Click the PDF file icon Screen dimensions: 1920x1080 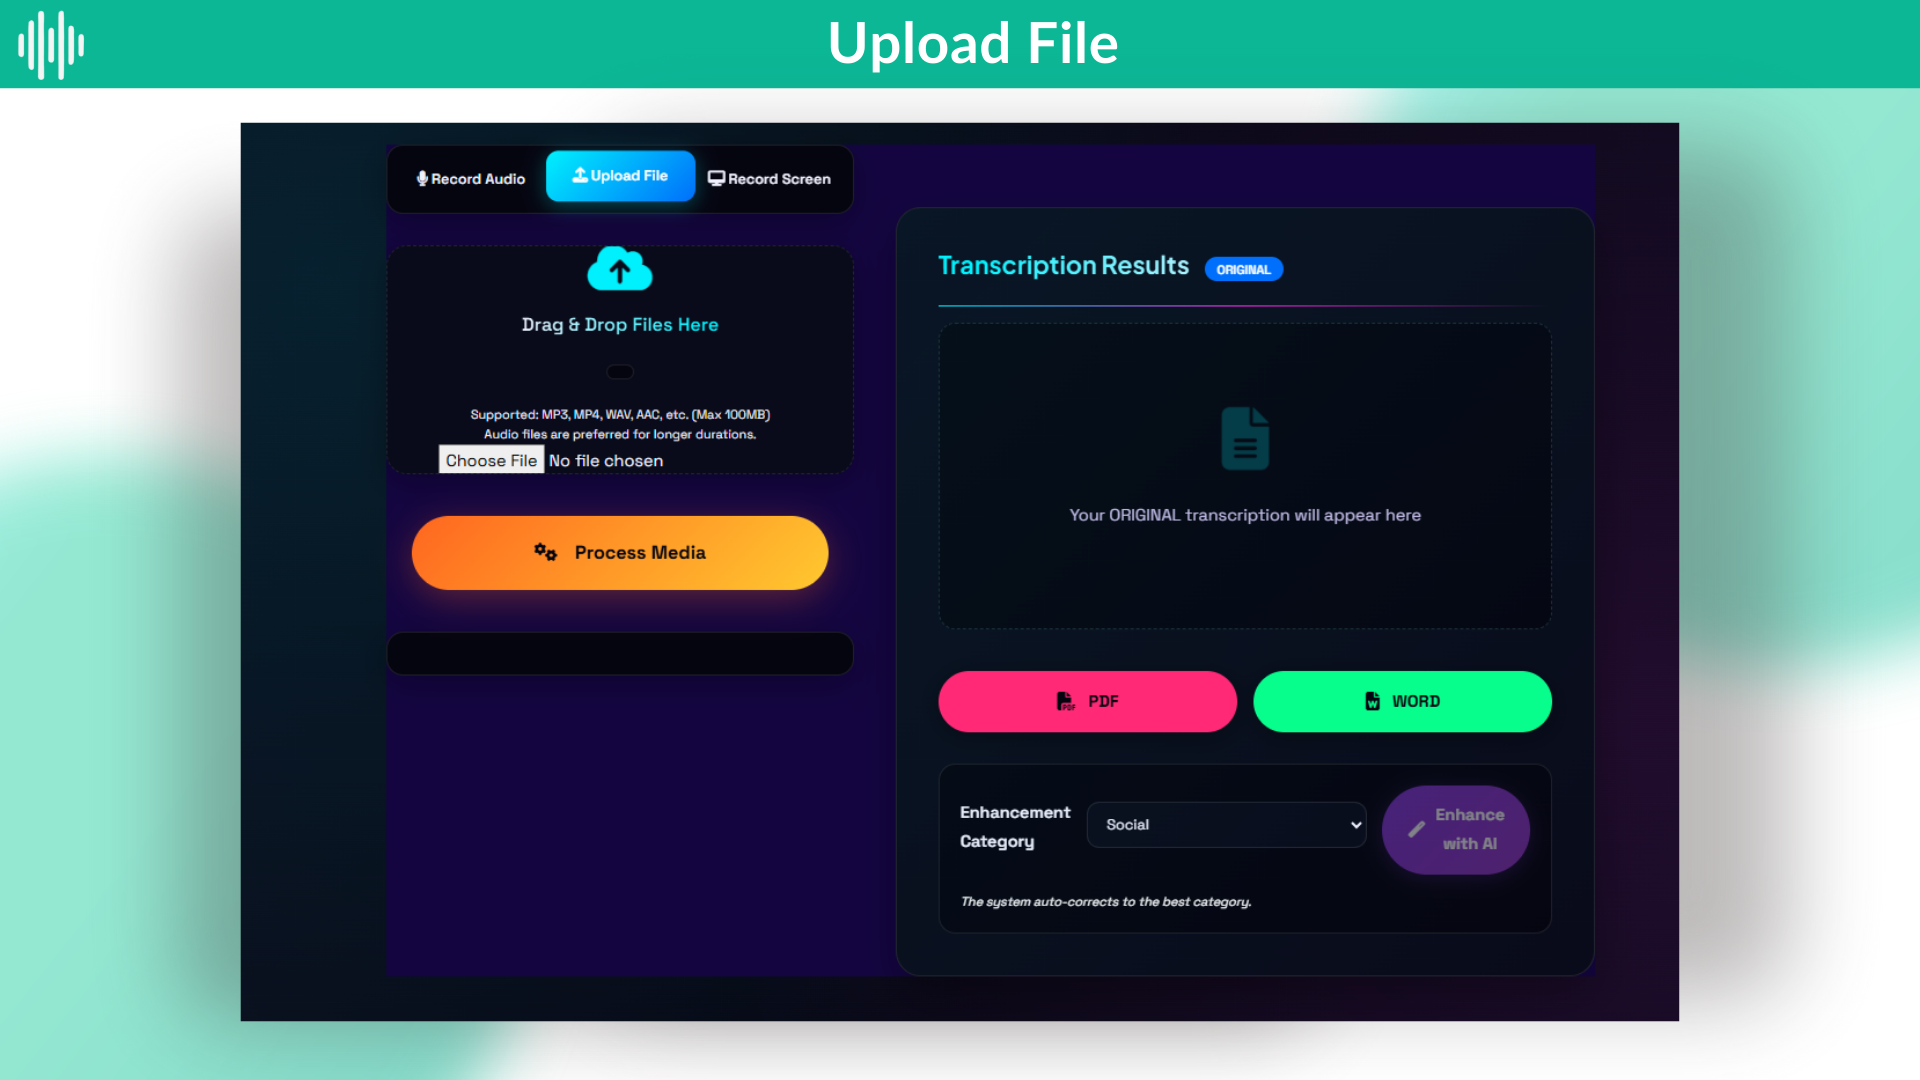pyautogui.click(x=1065, y=701)
